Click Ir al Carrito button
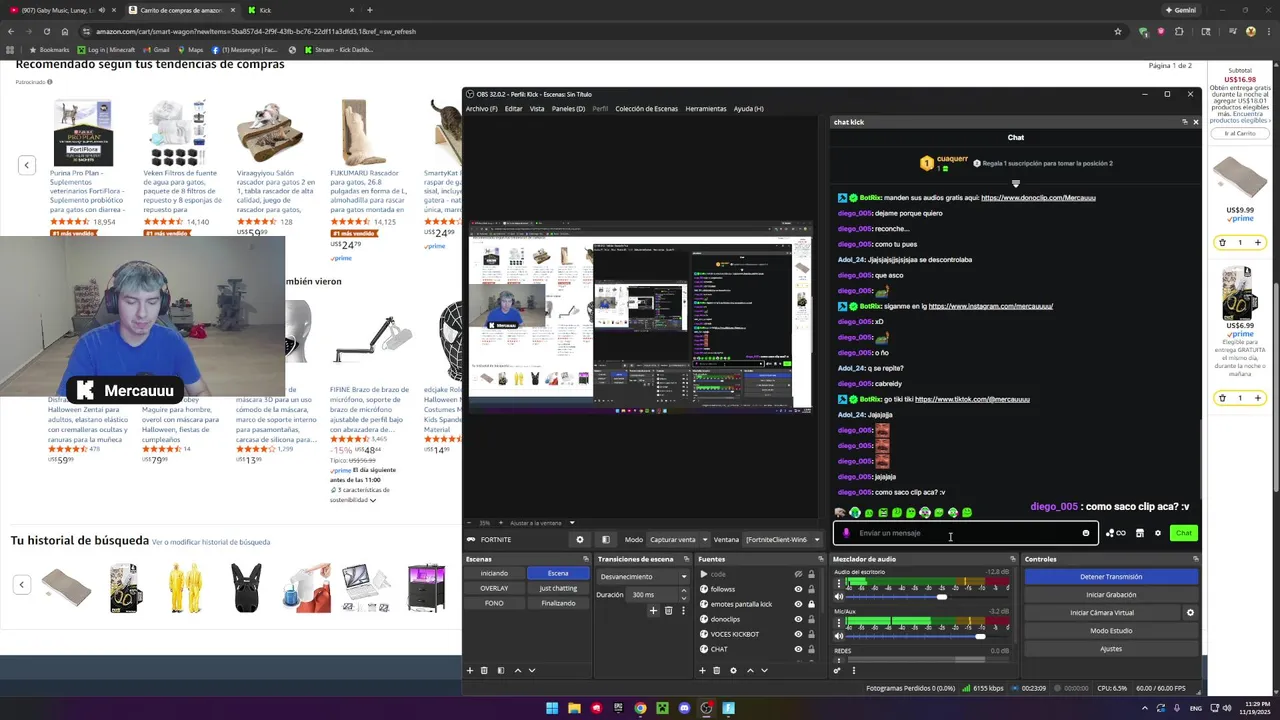 [1240, 133]
